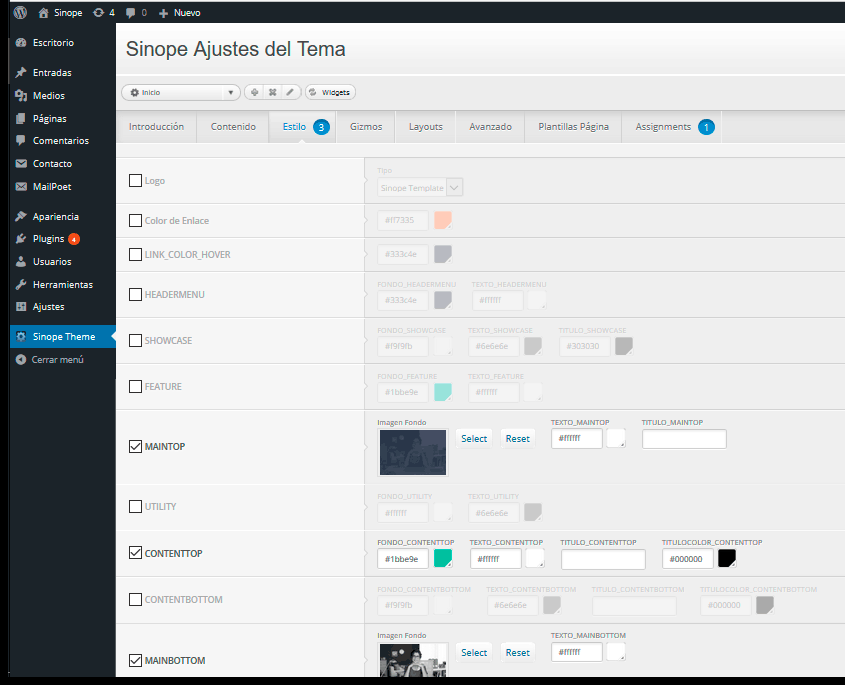
Task: Visit the Sinope site home icon
Action: (x=44, y=13)
